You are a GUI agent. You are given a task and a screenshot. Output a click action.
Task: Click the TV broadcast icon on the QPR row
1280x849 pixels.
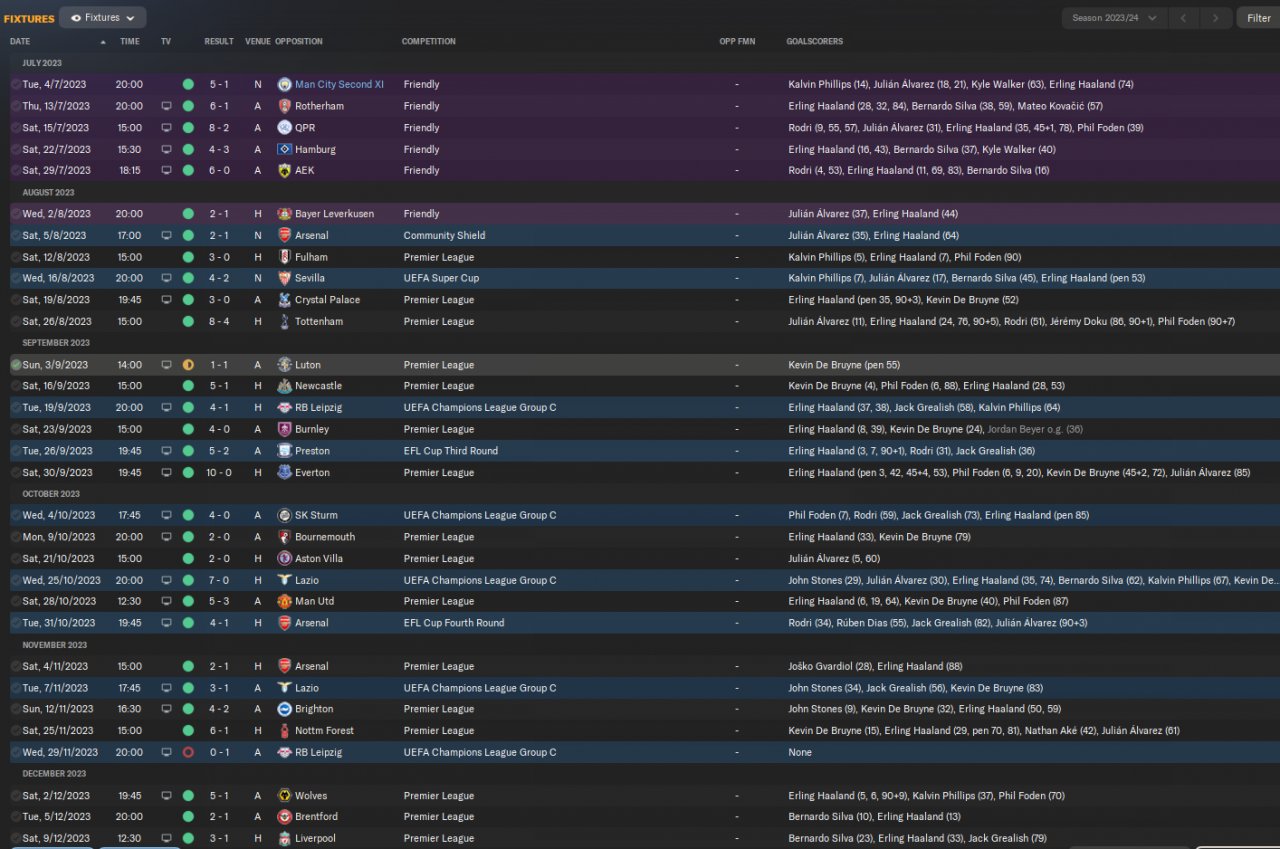pyautogui.click(x=166, y=128)
